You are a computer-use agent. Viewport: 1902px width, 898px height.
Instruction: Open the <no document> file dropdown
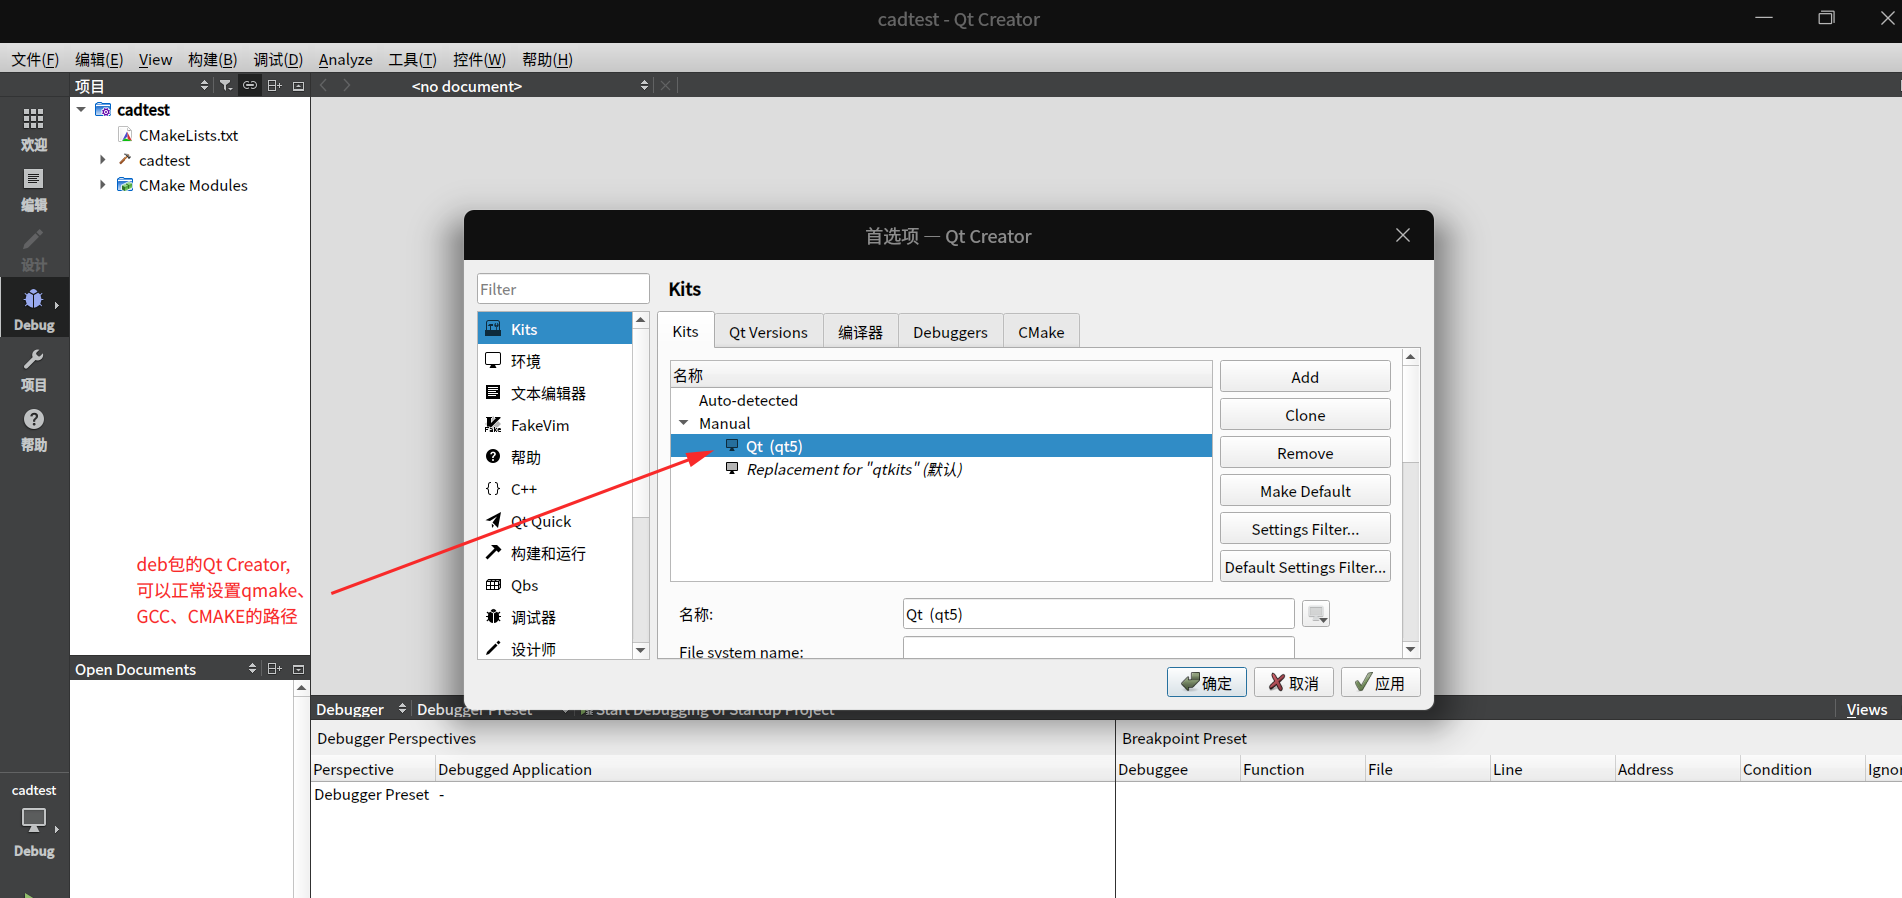[x=530, y=86]
